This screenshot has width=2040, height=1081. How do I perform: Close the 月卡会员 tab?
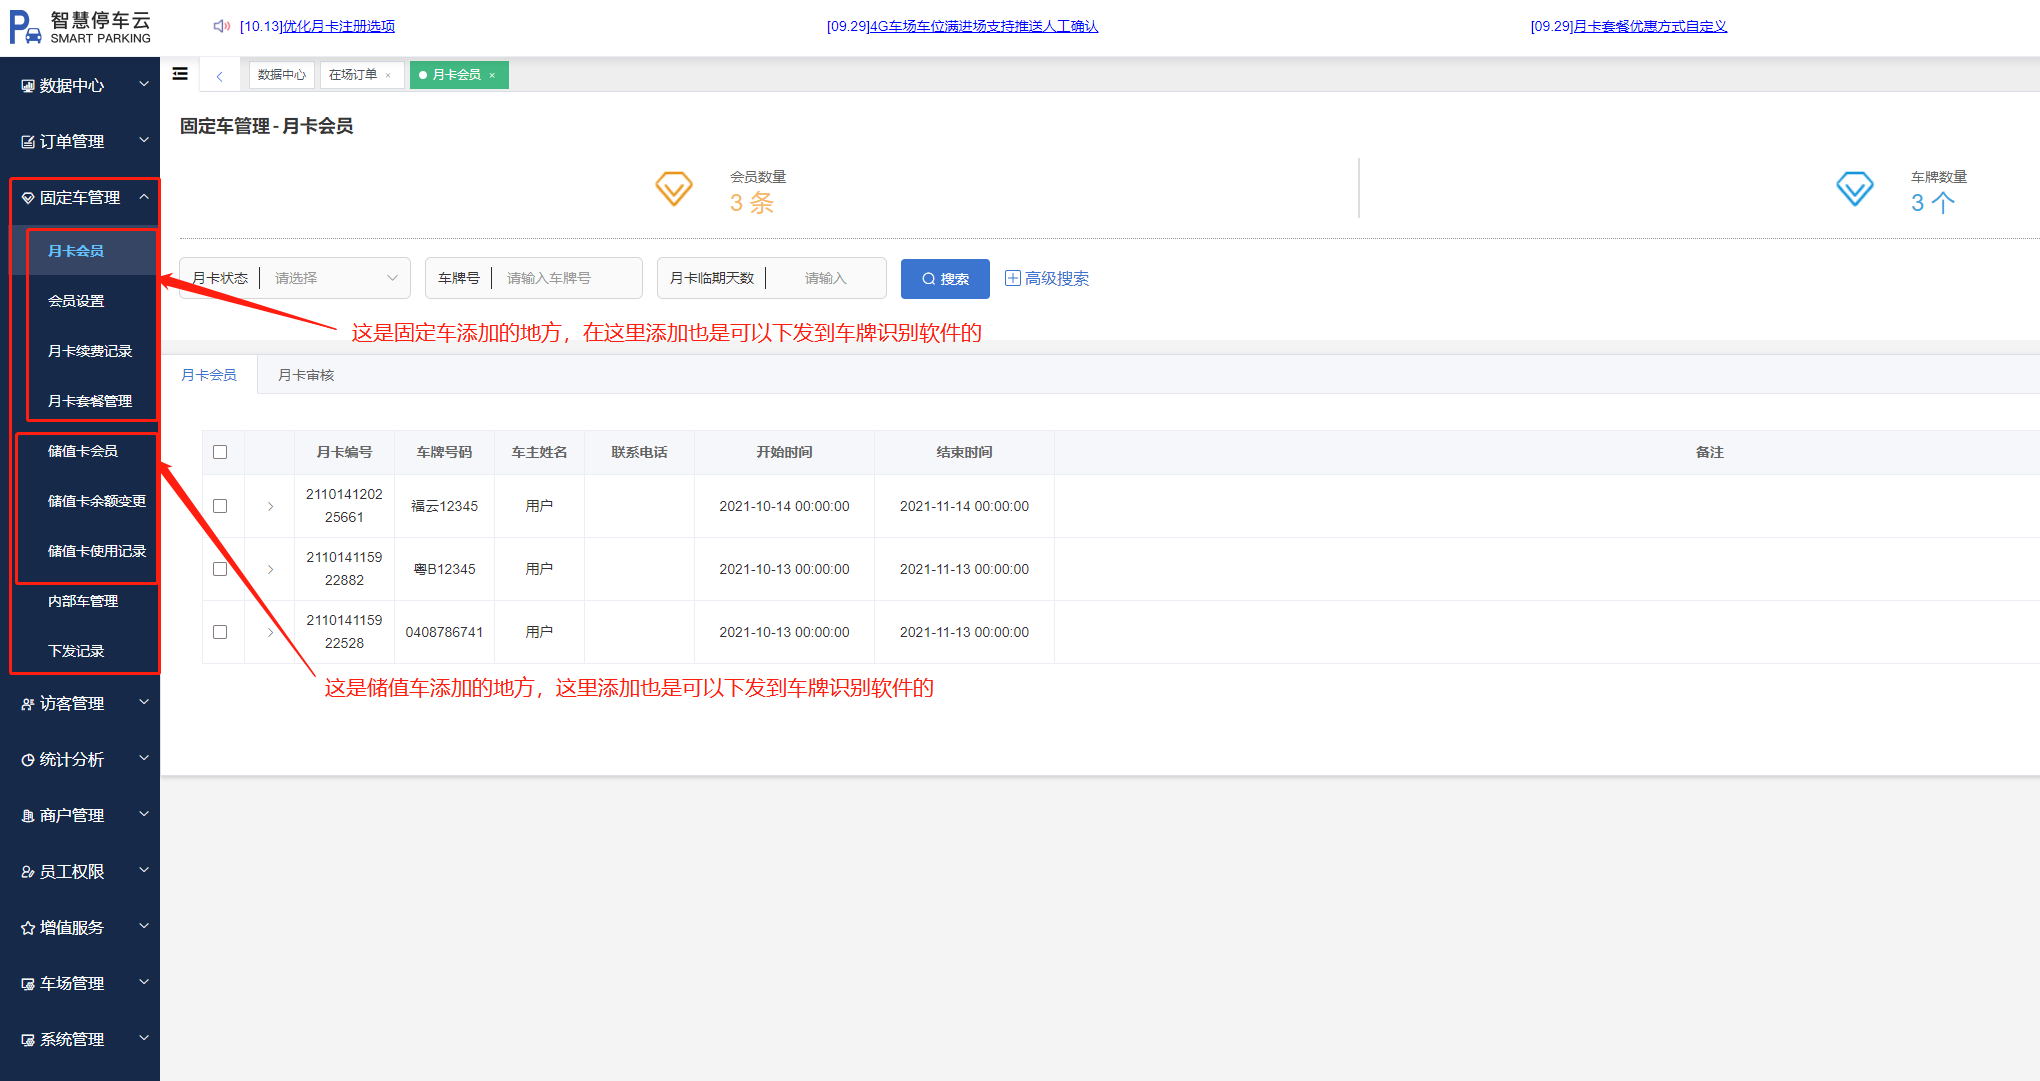[493, 75]
